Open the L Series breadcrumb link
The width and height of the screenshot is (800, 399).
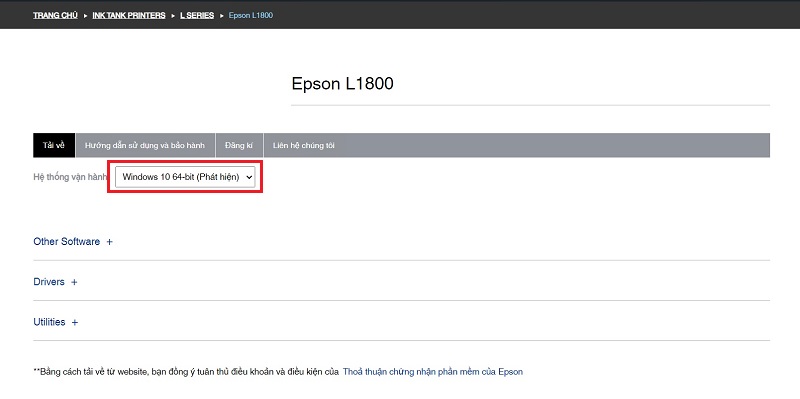197,15
